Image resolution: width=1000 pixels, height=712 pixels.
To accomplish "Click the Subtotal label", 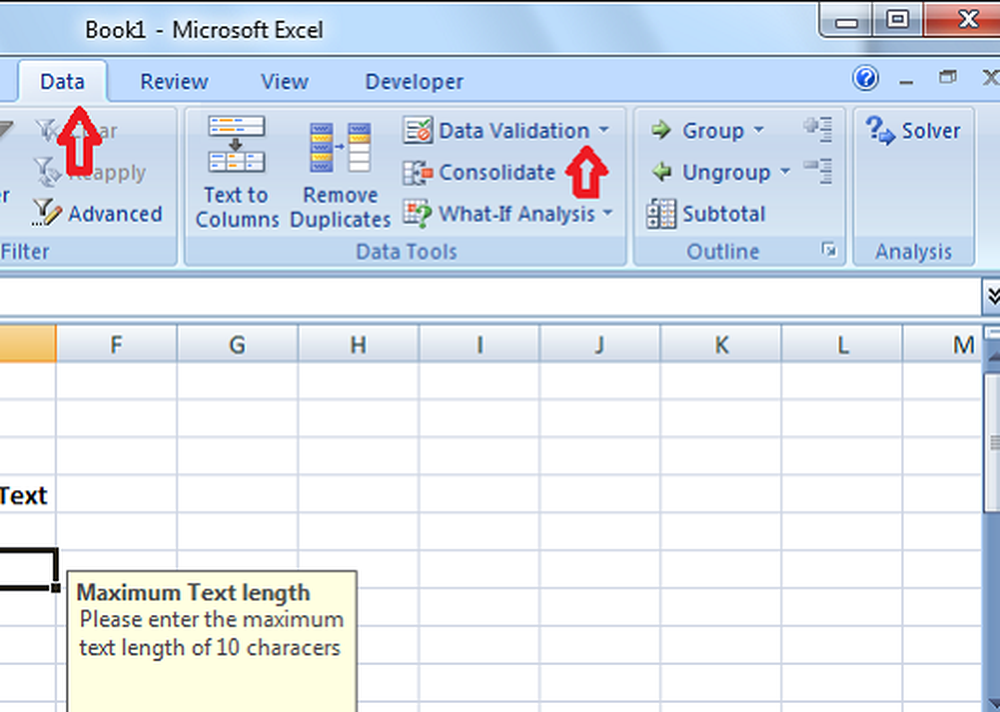I will [724, 214].
